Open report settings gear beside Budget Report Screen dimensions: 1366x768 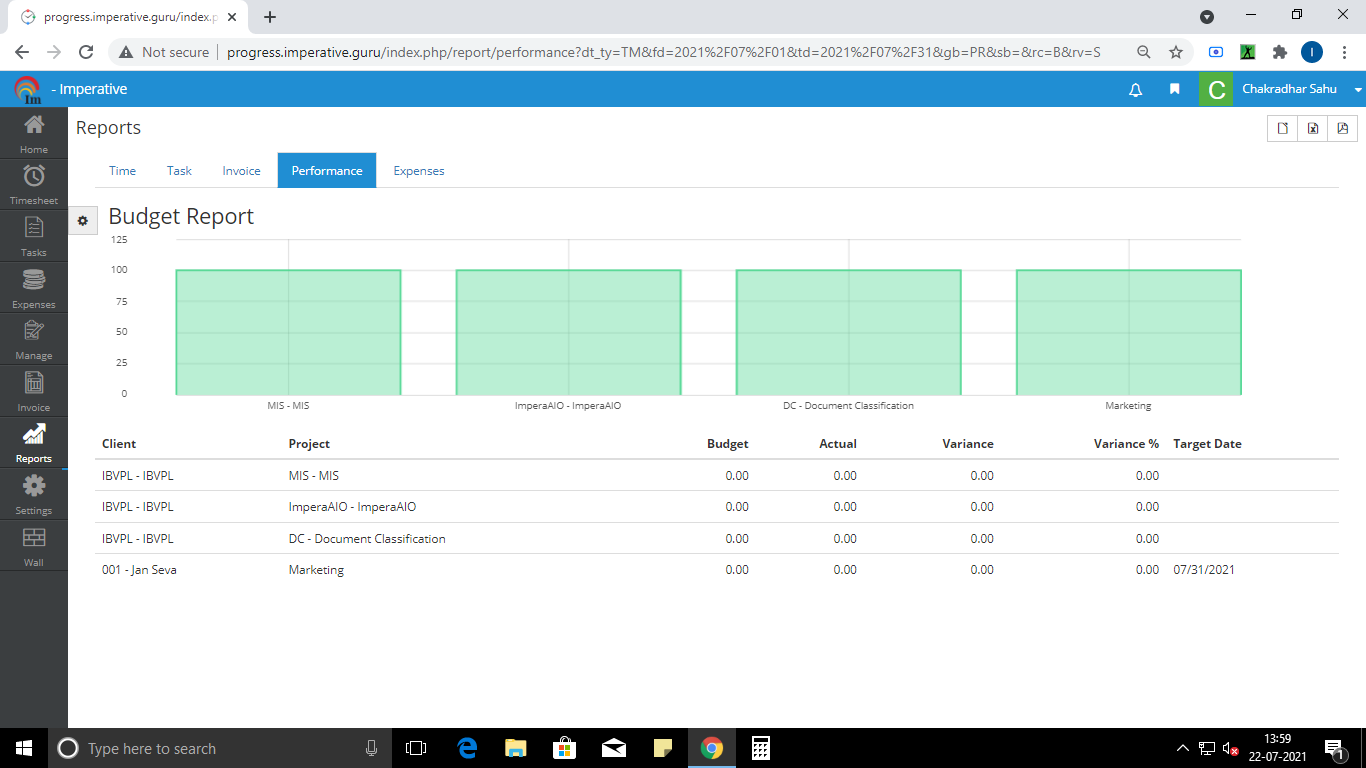click(83, 221)
